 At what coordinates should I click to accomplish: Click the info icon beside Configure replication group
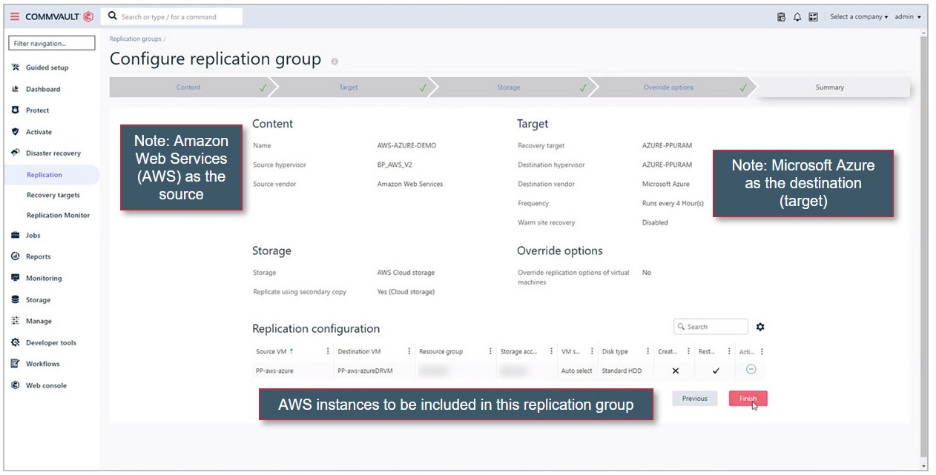(x=334, y=61)
